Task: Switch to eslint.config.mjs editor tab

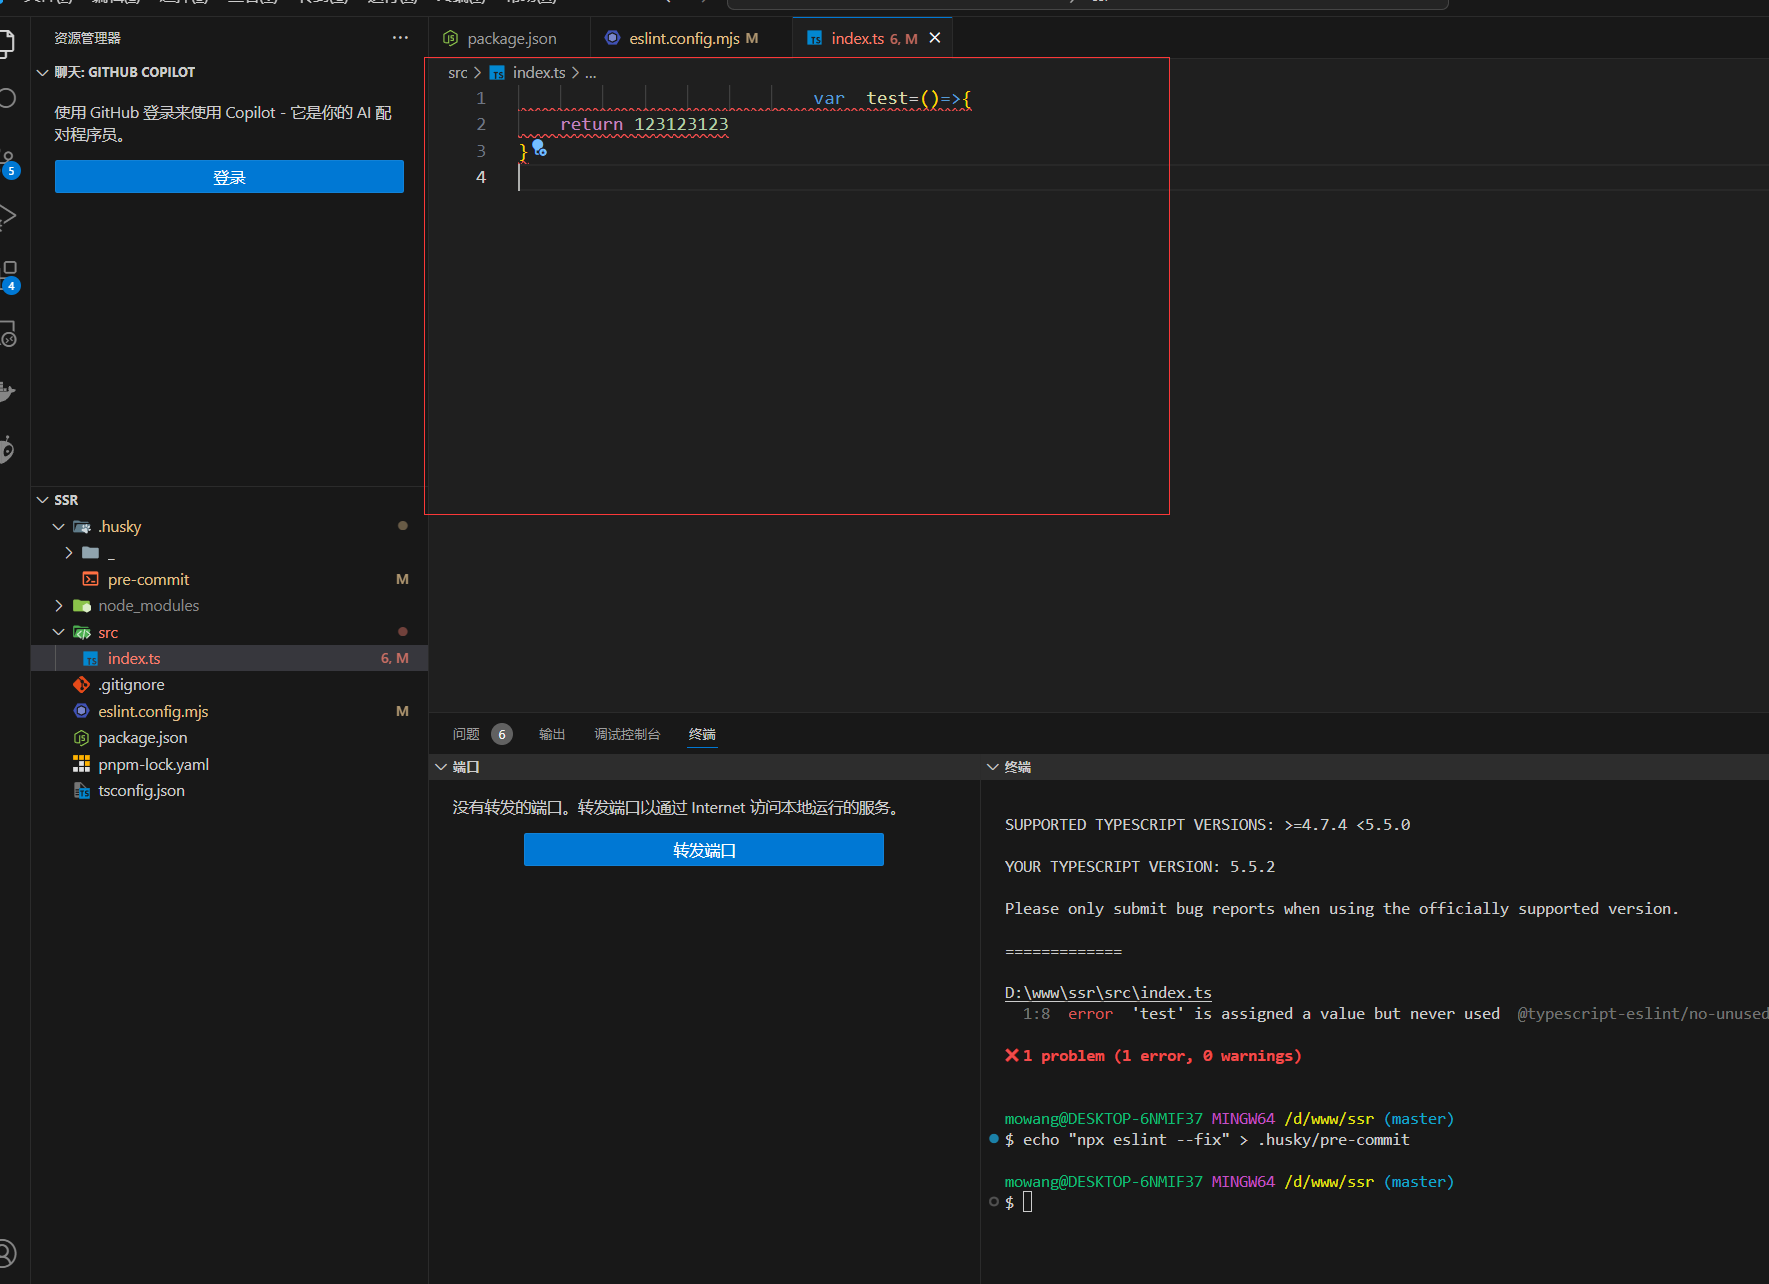Action: click(x=691, y=38)
